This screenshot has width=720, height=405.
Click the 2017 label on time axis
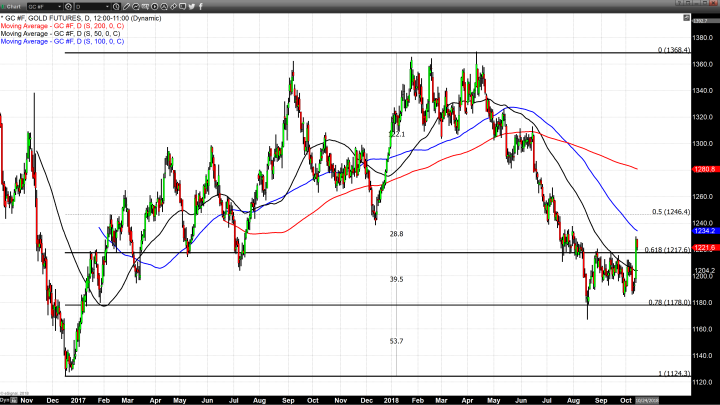(x=78, y=400)
